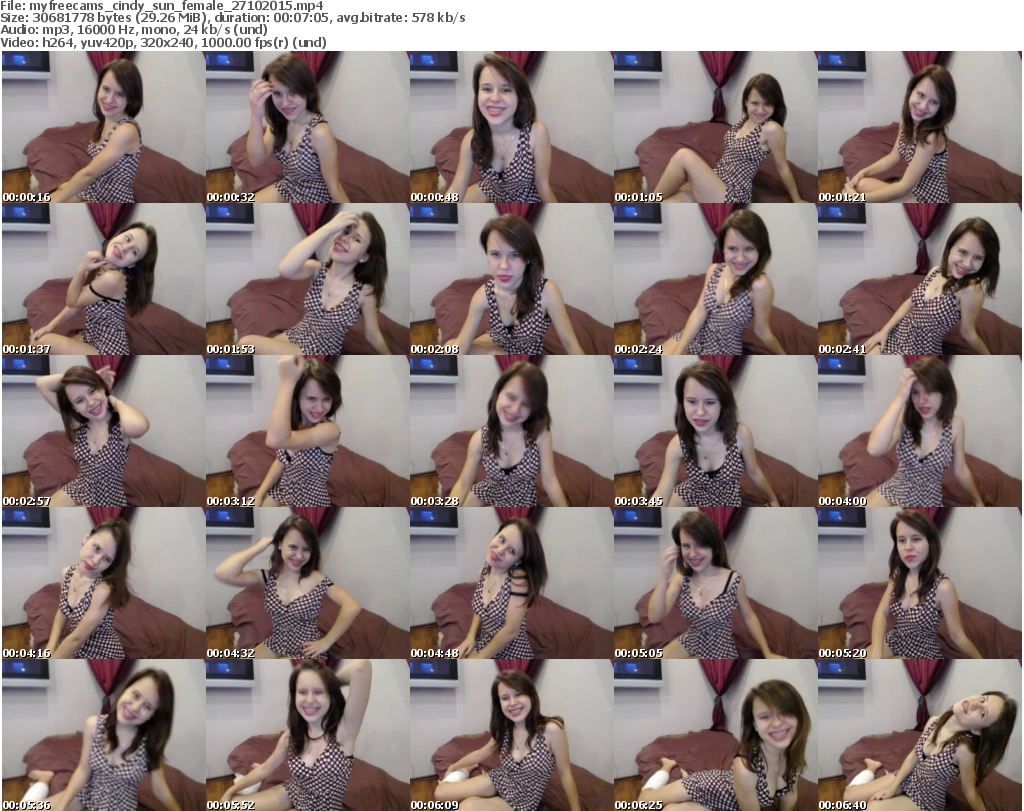Click the Video h264 info line
The width and height of the screenshot is (1024, 811).
coord(163,42)
